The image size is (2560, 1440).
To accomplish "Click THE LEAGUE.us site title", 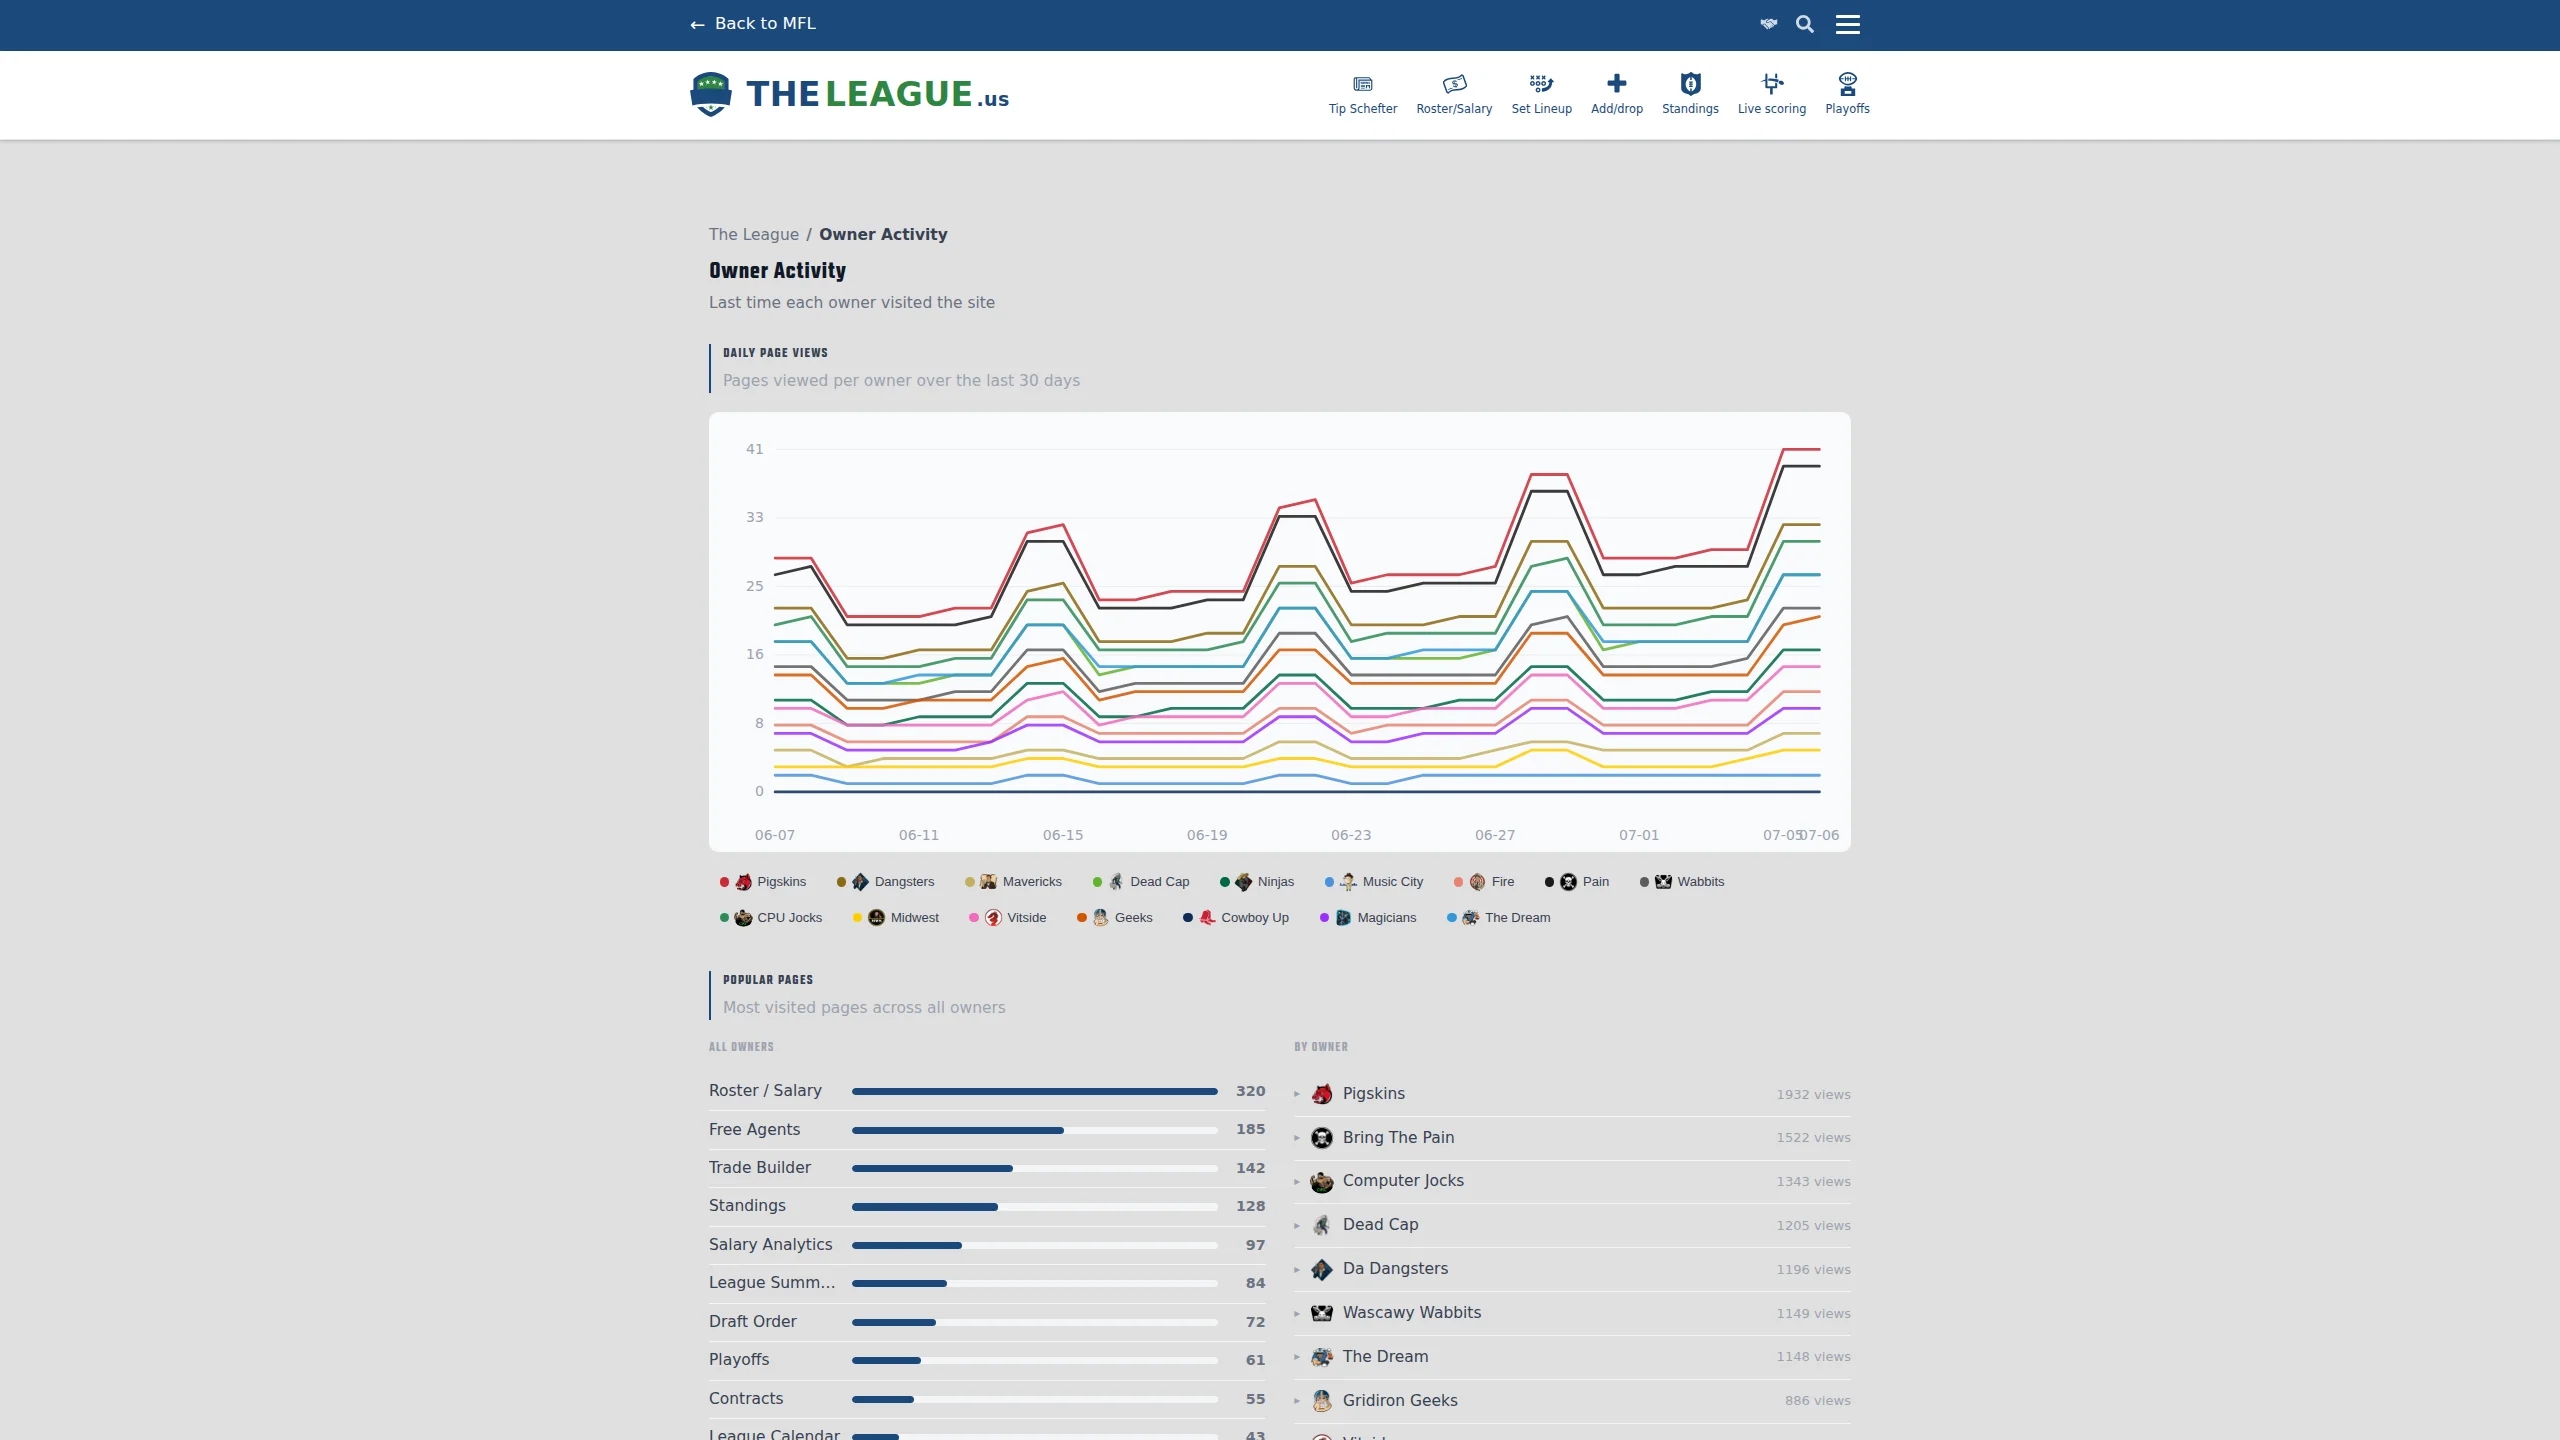I will pos(878,94).
